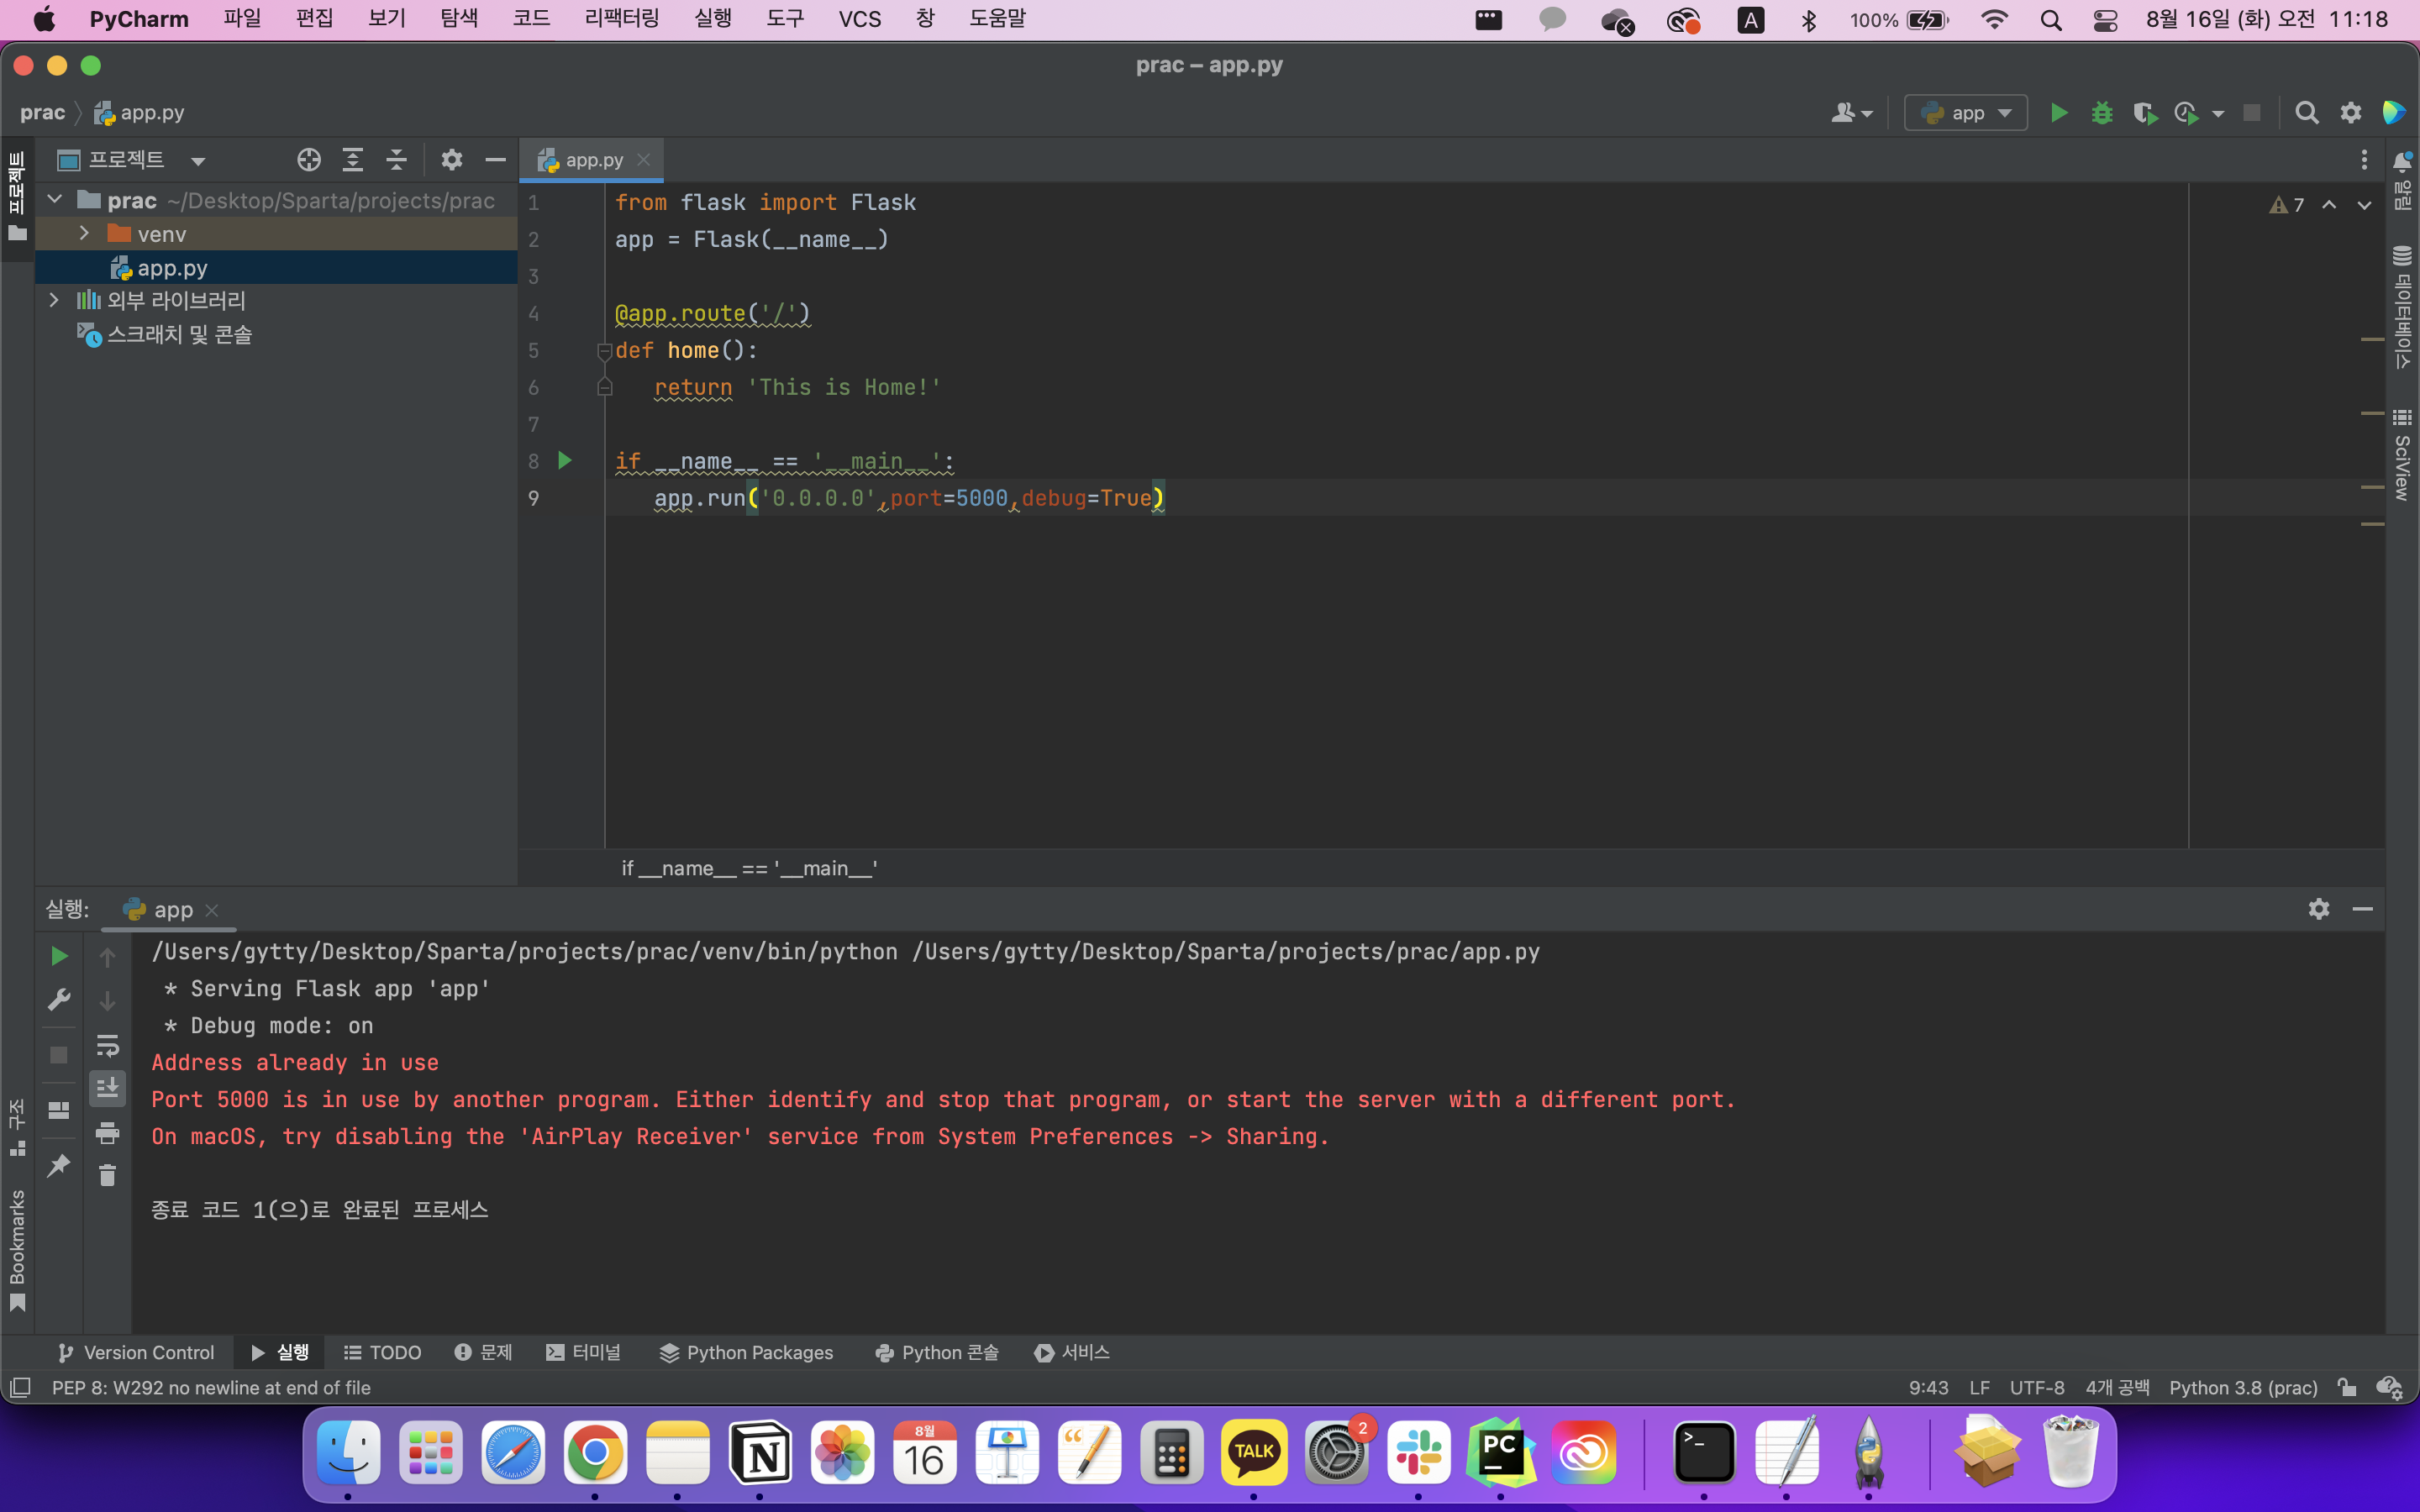Click the JetBrains Toolbox icon at toolbar end
This screenshot has height=1512, width=2420.
2393,113
